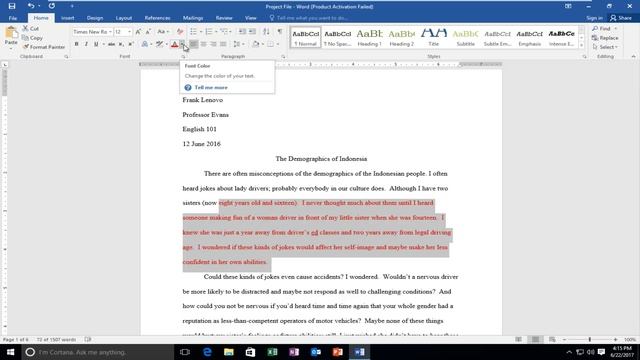Switch to the Layout tab
The image size is (640, 360).
124,18
